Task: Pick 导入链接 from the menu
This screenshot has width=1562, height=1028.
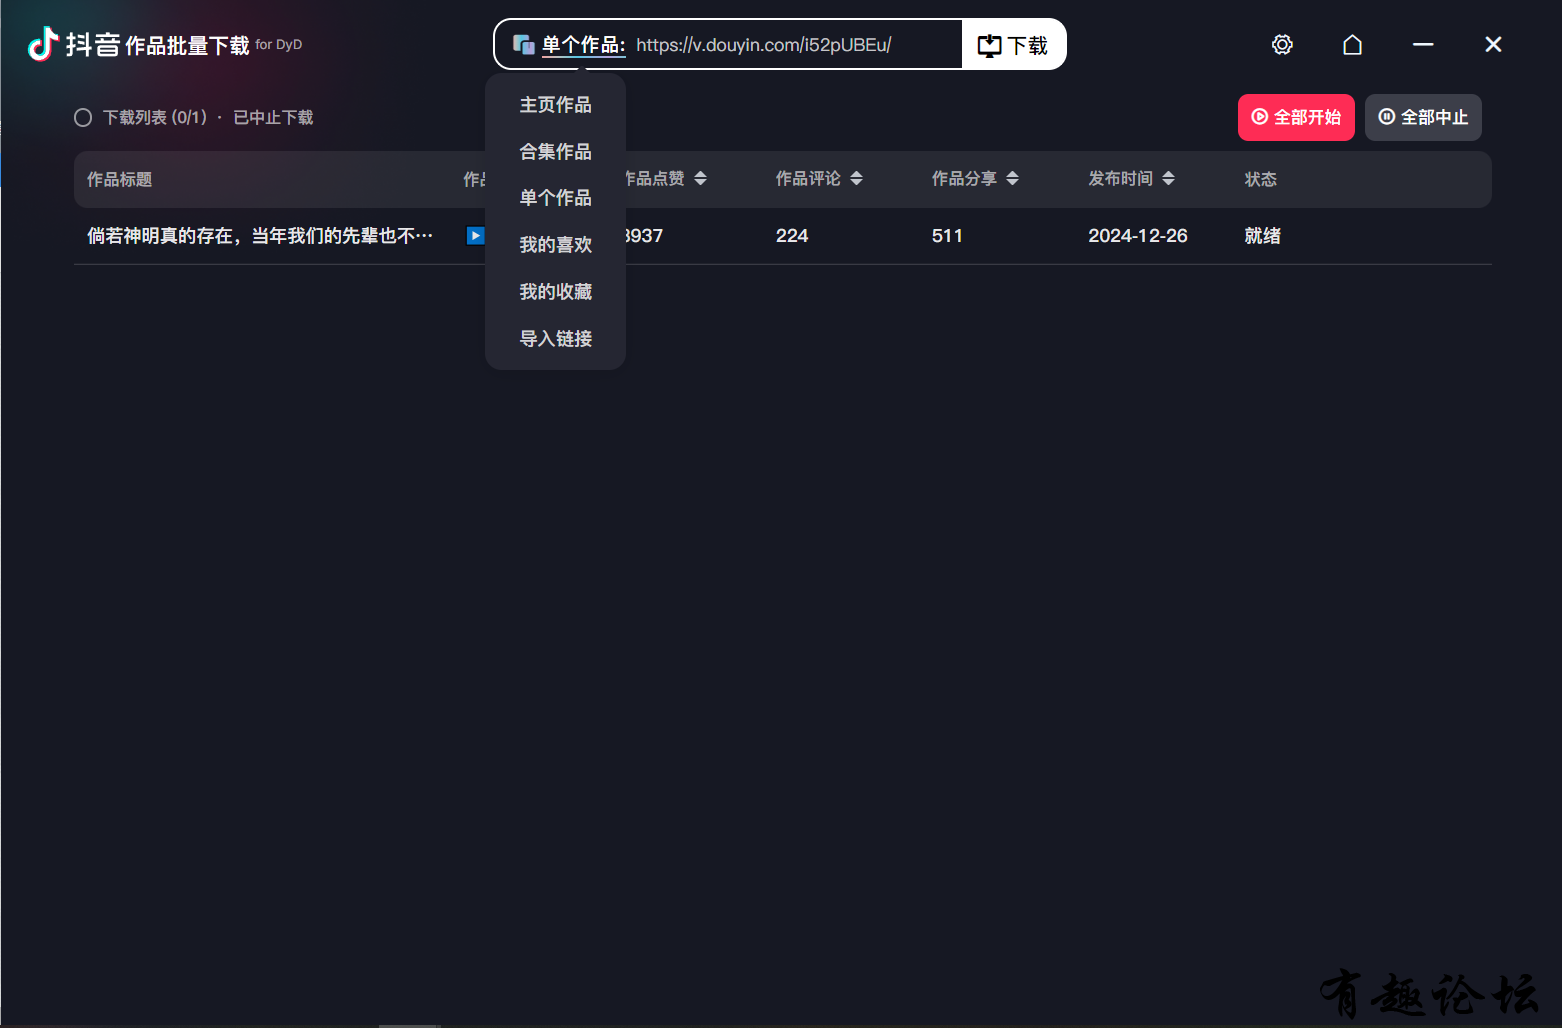Action: (x=555, y=339)
